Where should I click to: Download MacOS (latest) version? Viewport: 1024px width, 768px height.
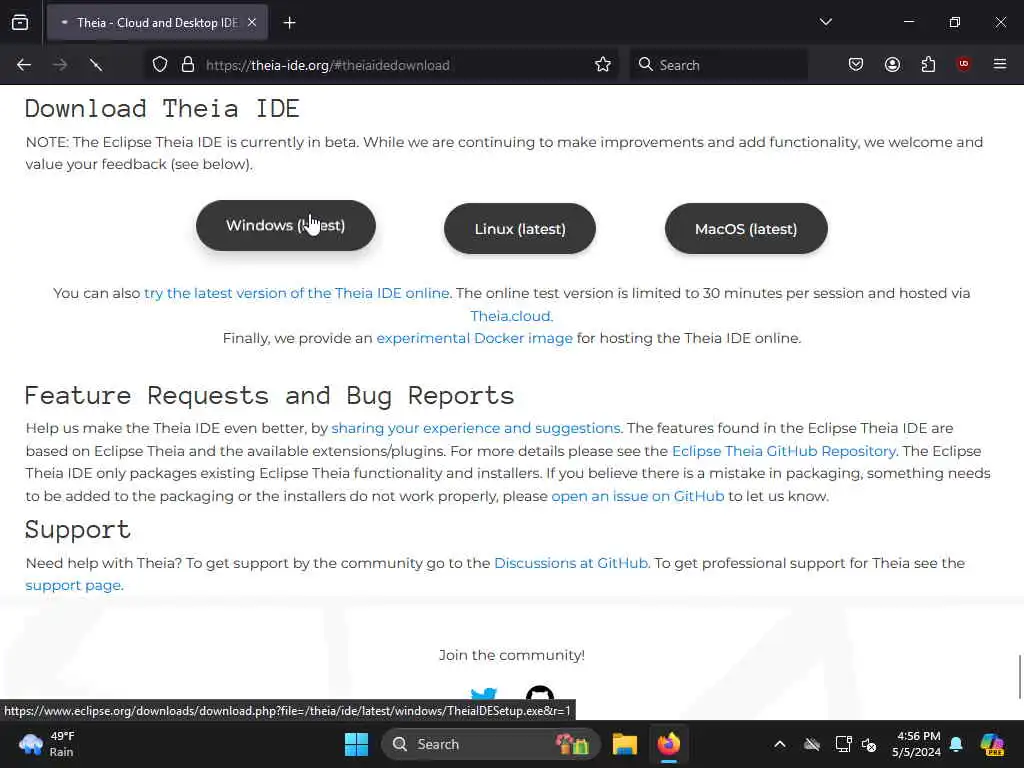pos(746,229)
